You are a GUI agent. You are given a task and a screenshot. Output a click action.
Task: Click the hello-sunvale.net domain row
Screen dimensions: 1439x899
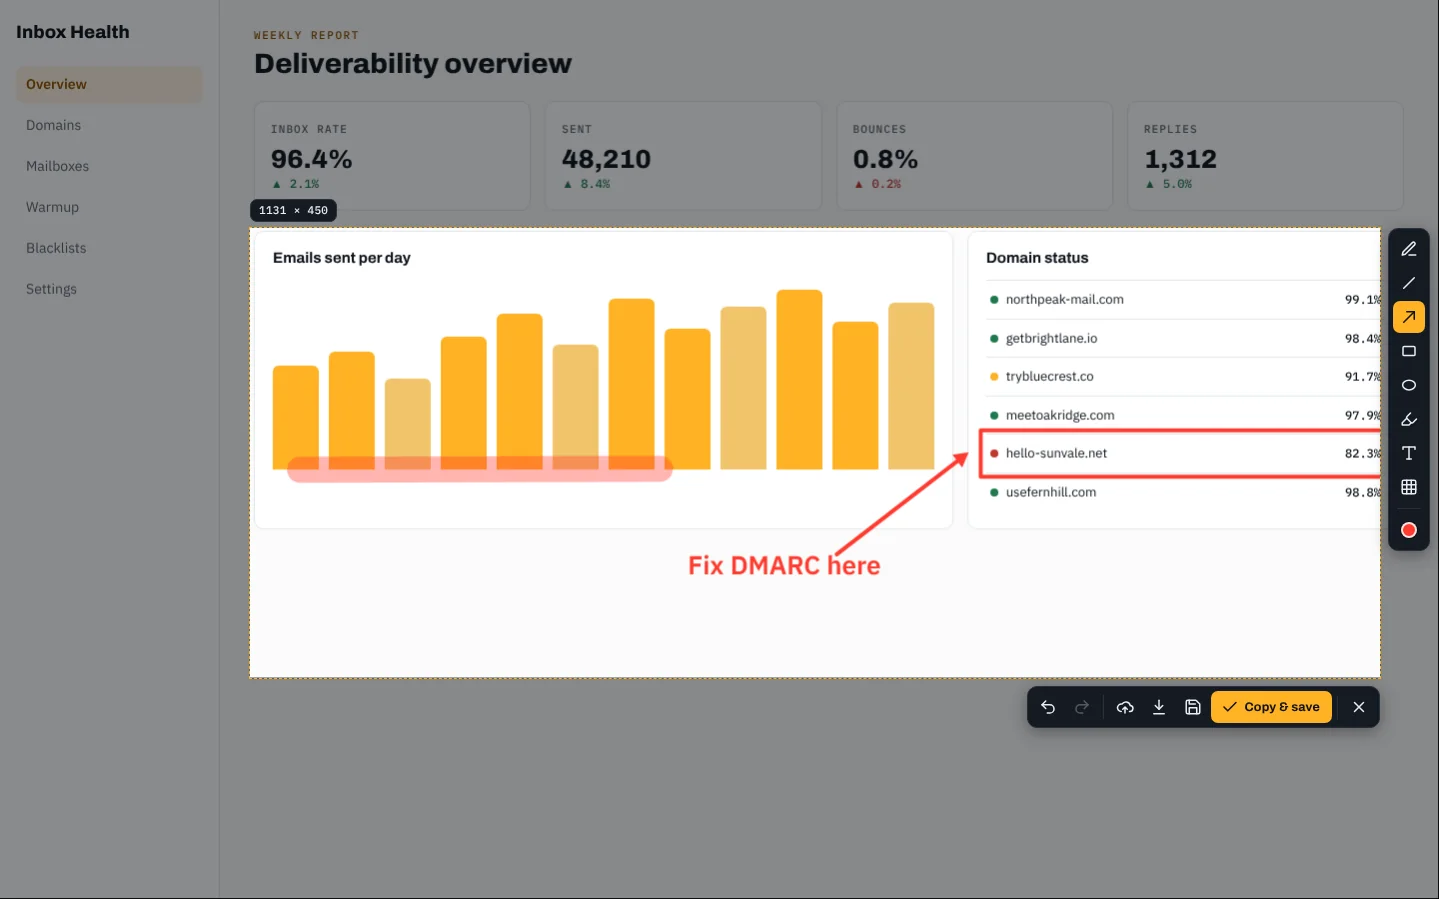click(x=1184, y=453)
